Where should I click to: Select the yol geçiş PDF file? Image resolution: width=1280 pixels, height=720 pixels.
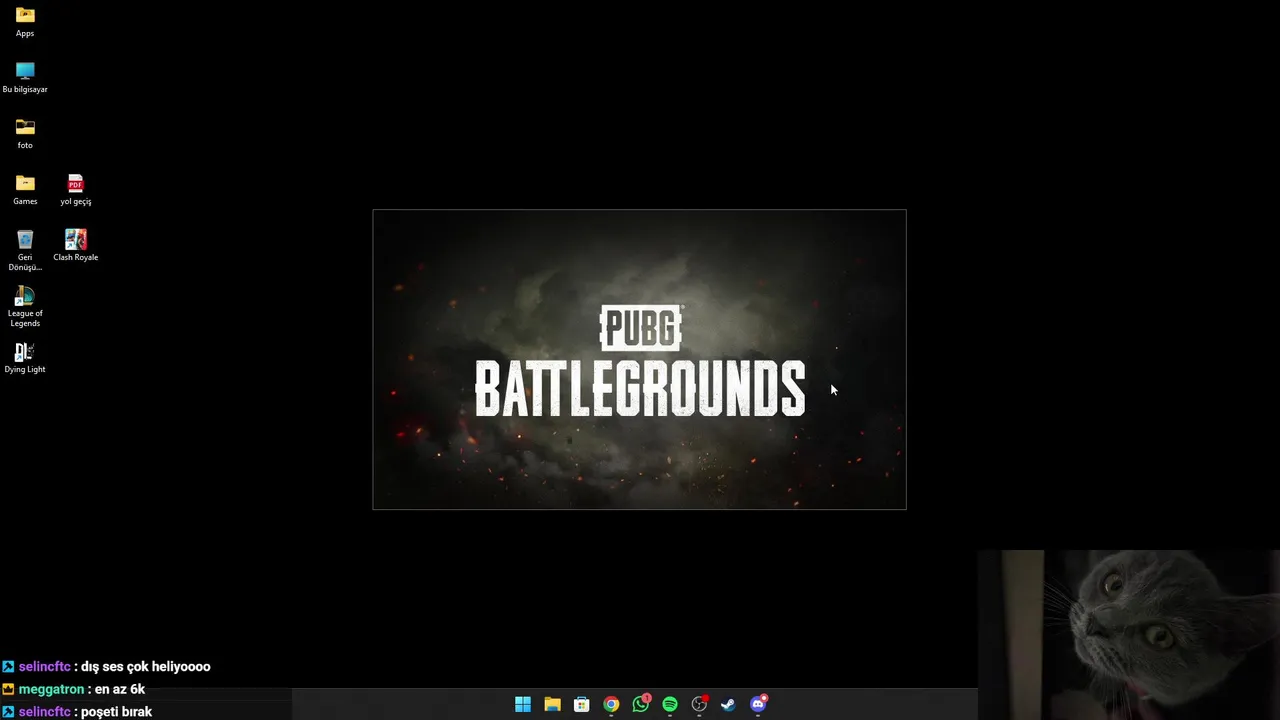pos(76,189)
